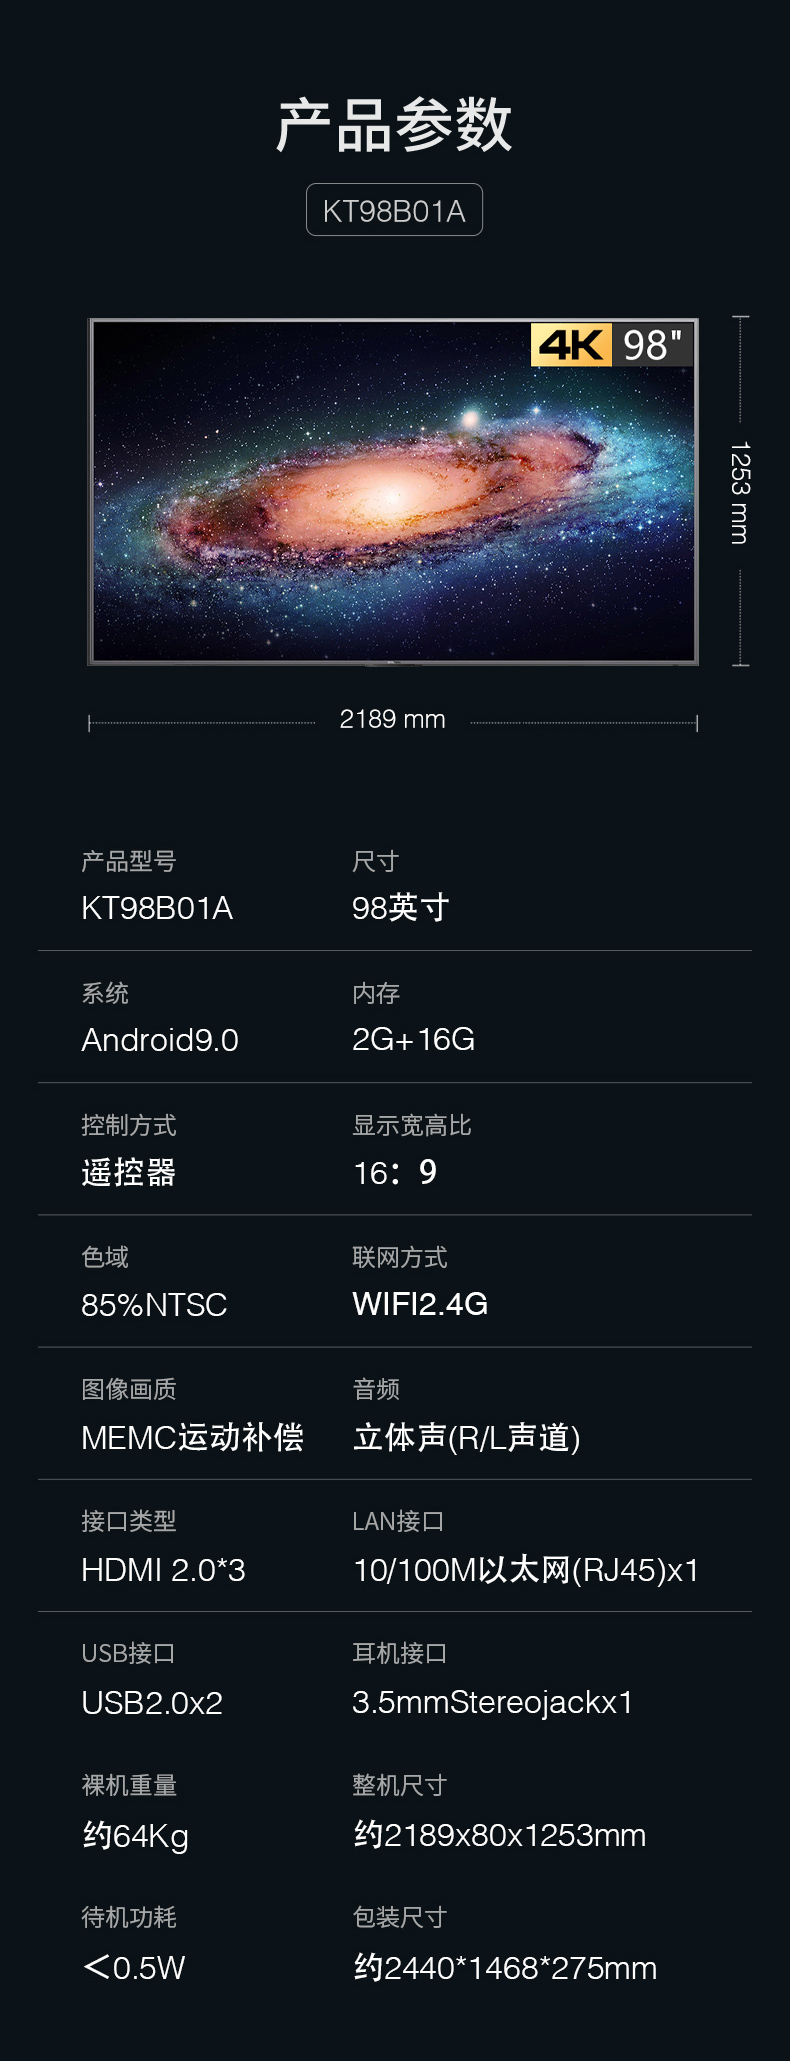This screenshot has width=790, height=2061.
Task: Click the 3.5mmStereojackx1 headphone value
Action: (x=492, y=1702)
